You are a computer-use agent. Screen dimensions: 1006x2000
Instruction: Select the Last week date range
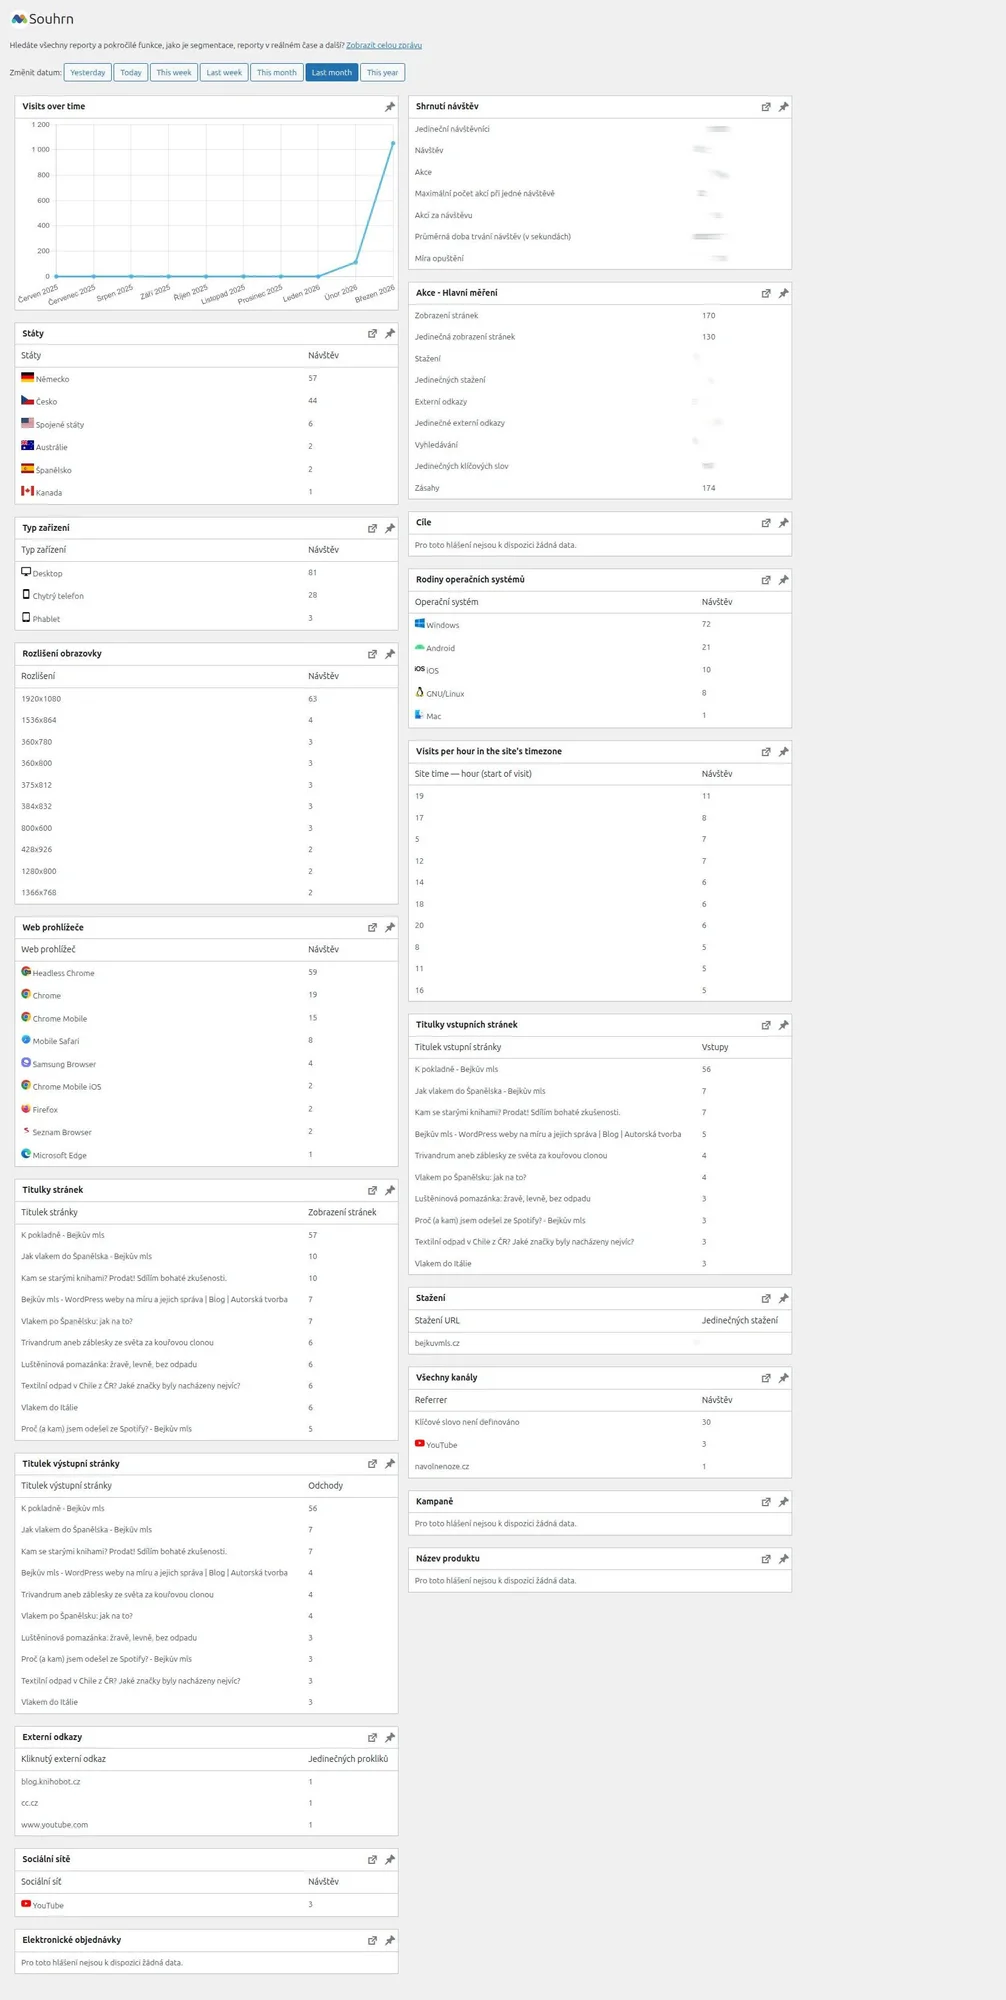tap(224, 72)
